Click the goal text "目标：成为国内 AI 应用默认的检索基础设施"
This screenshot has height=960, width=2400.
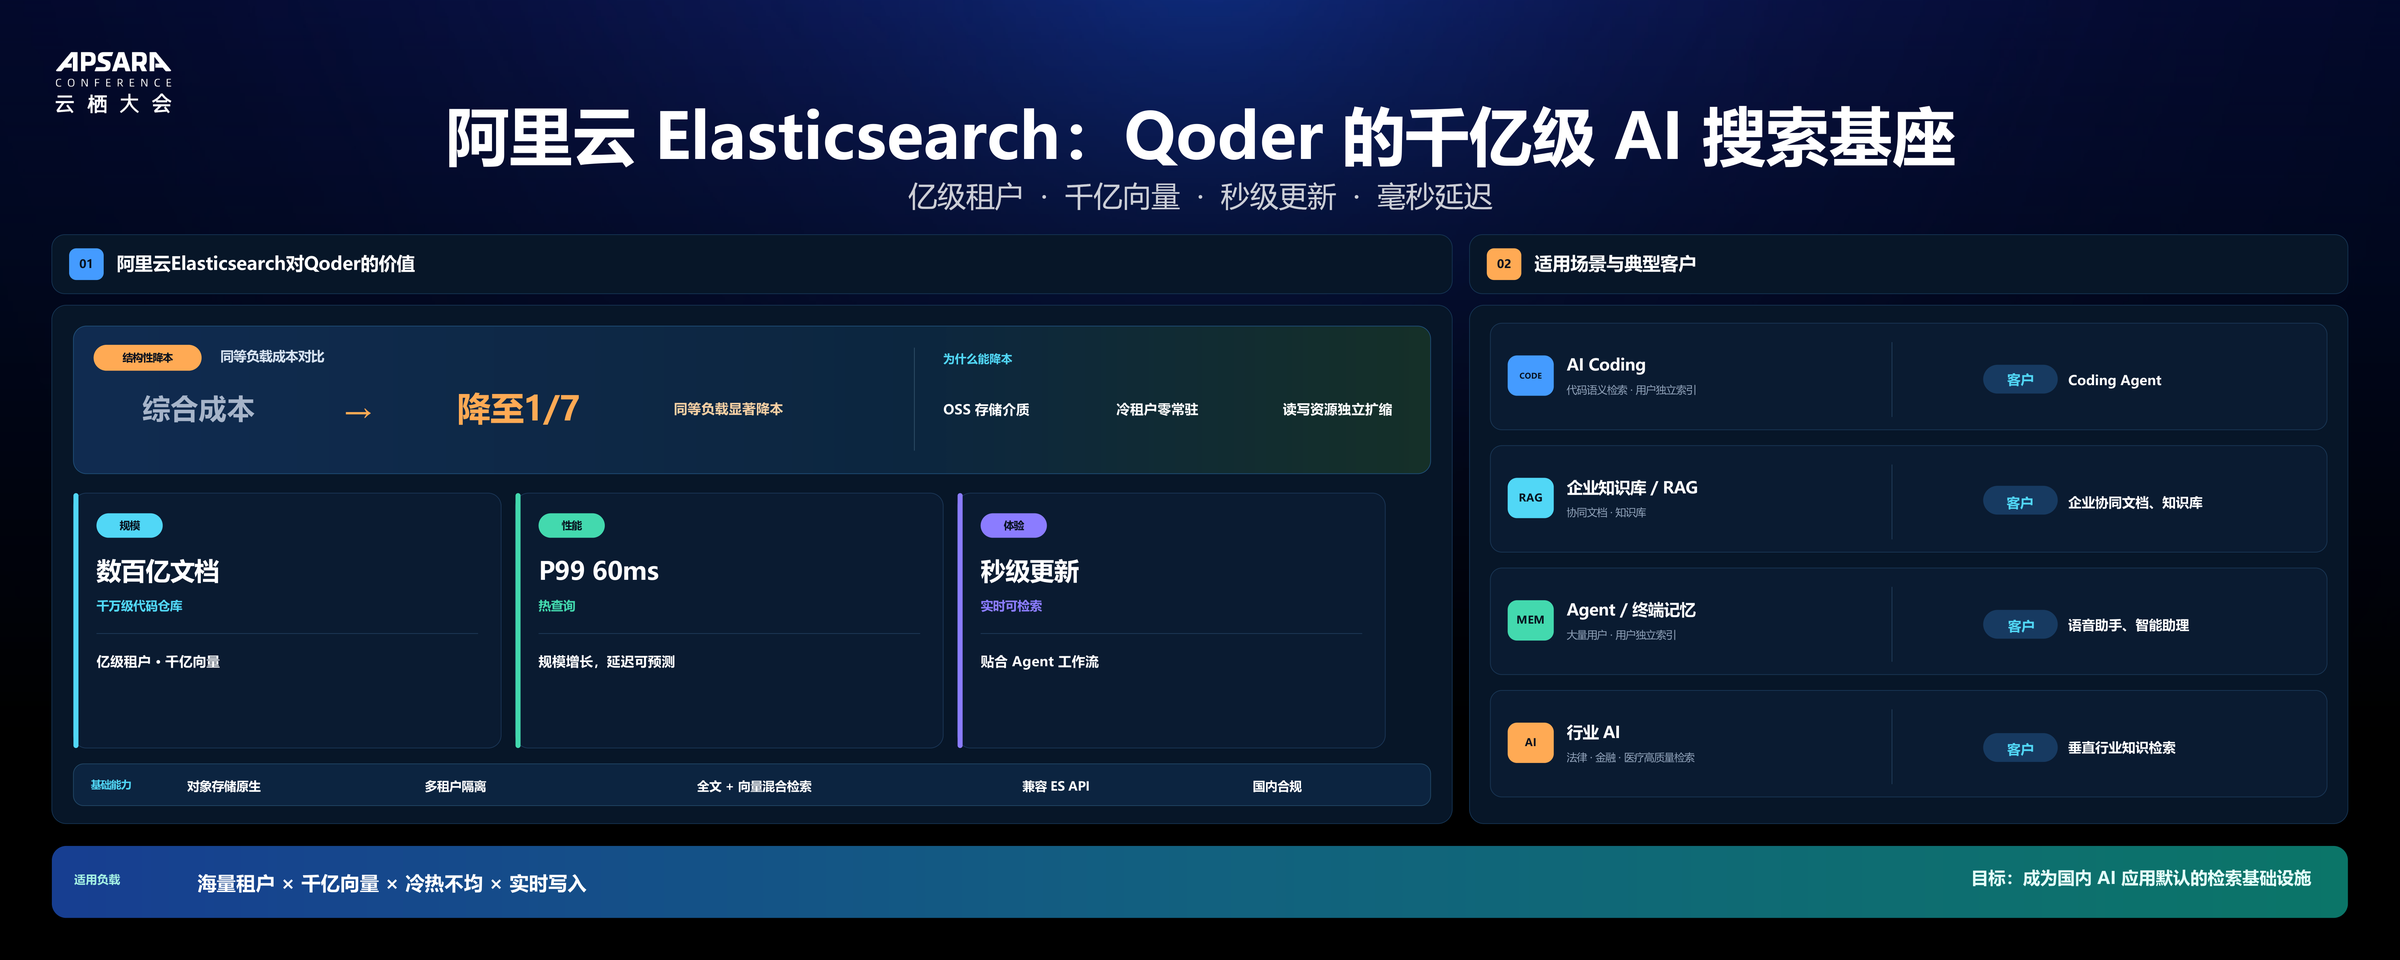pyautogui.click(x=2141, y=879)
